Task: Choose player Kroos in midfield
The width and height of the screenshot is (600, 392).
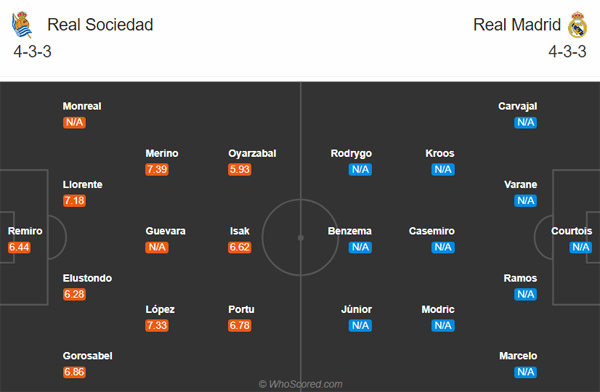Action: [440, 154]
